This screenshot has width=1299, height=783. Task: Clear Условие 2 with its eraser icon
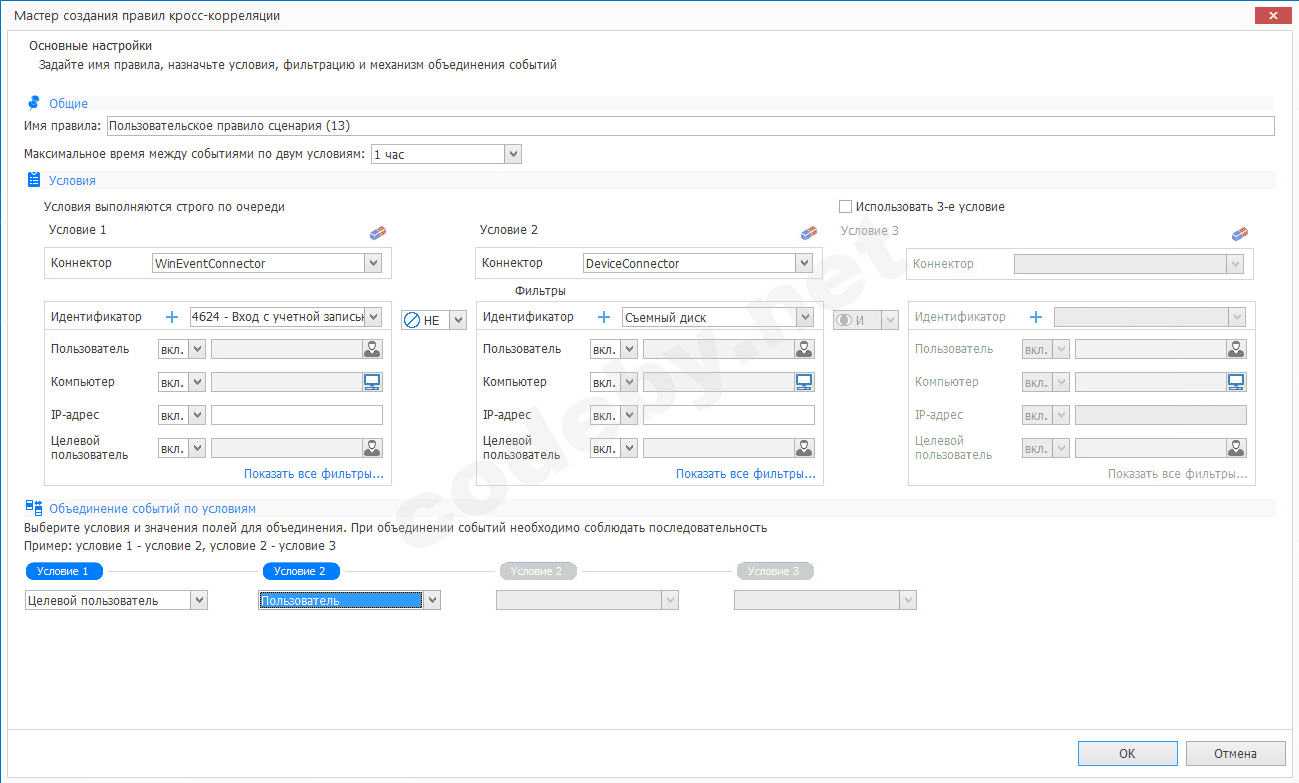(809, 233)
